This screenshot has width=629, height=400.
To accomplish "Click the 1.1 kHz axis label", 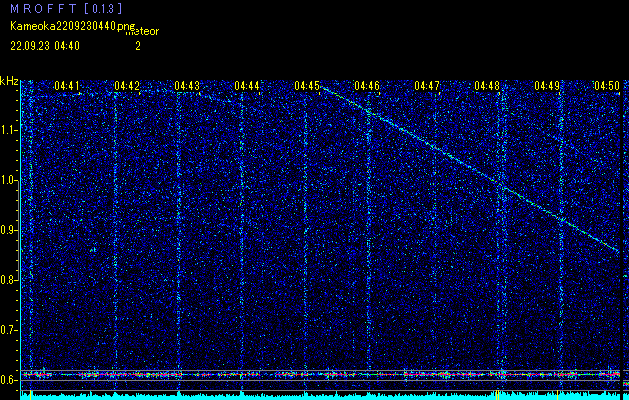I will [x=9, y=130].
